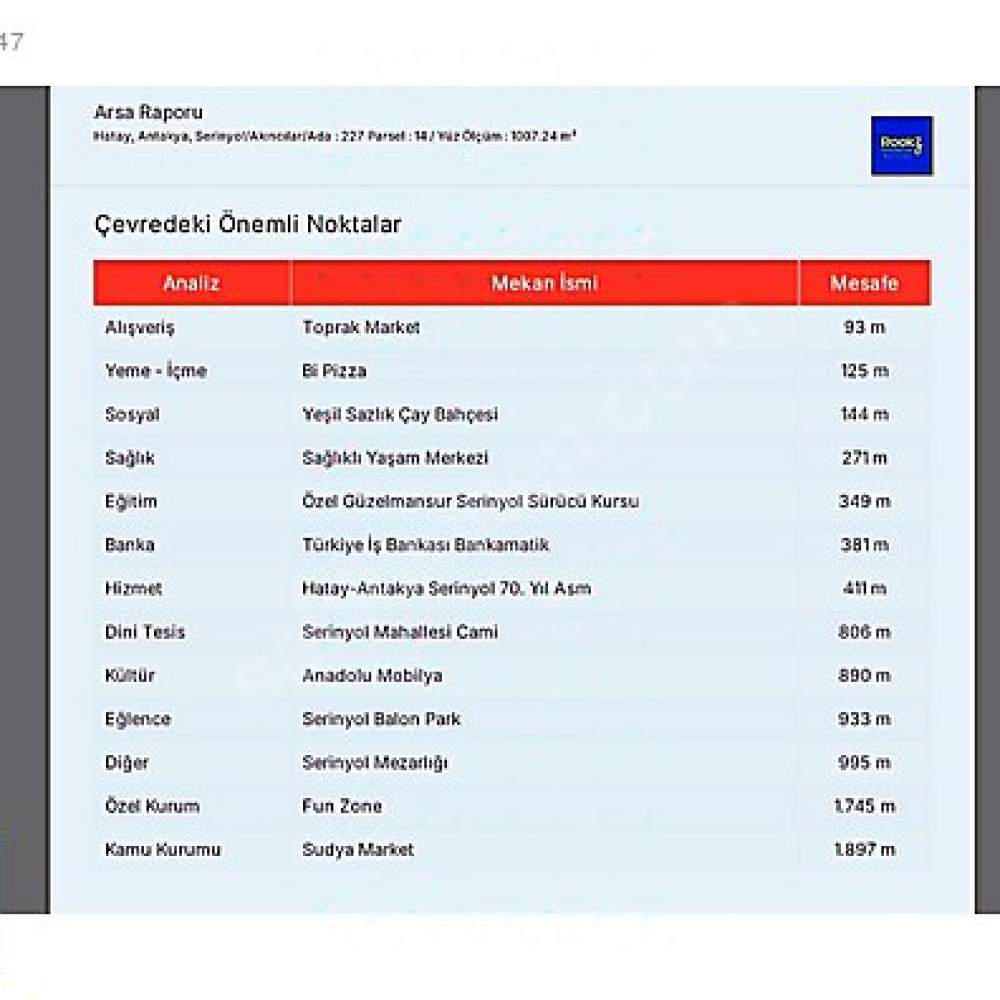Click the 271 m distance value
Viewport: 1000px width, 1000px height.
click(865, 457)
